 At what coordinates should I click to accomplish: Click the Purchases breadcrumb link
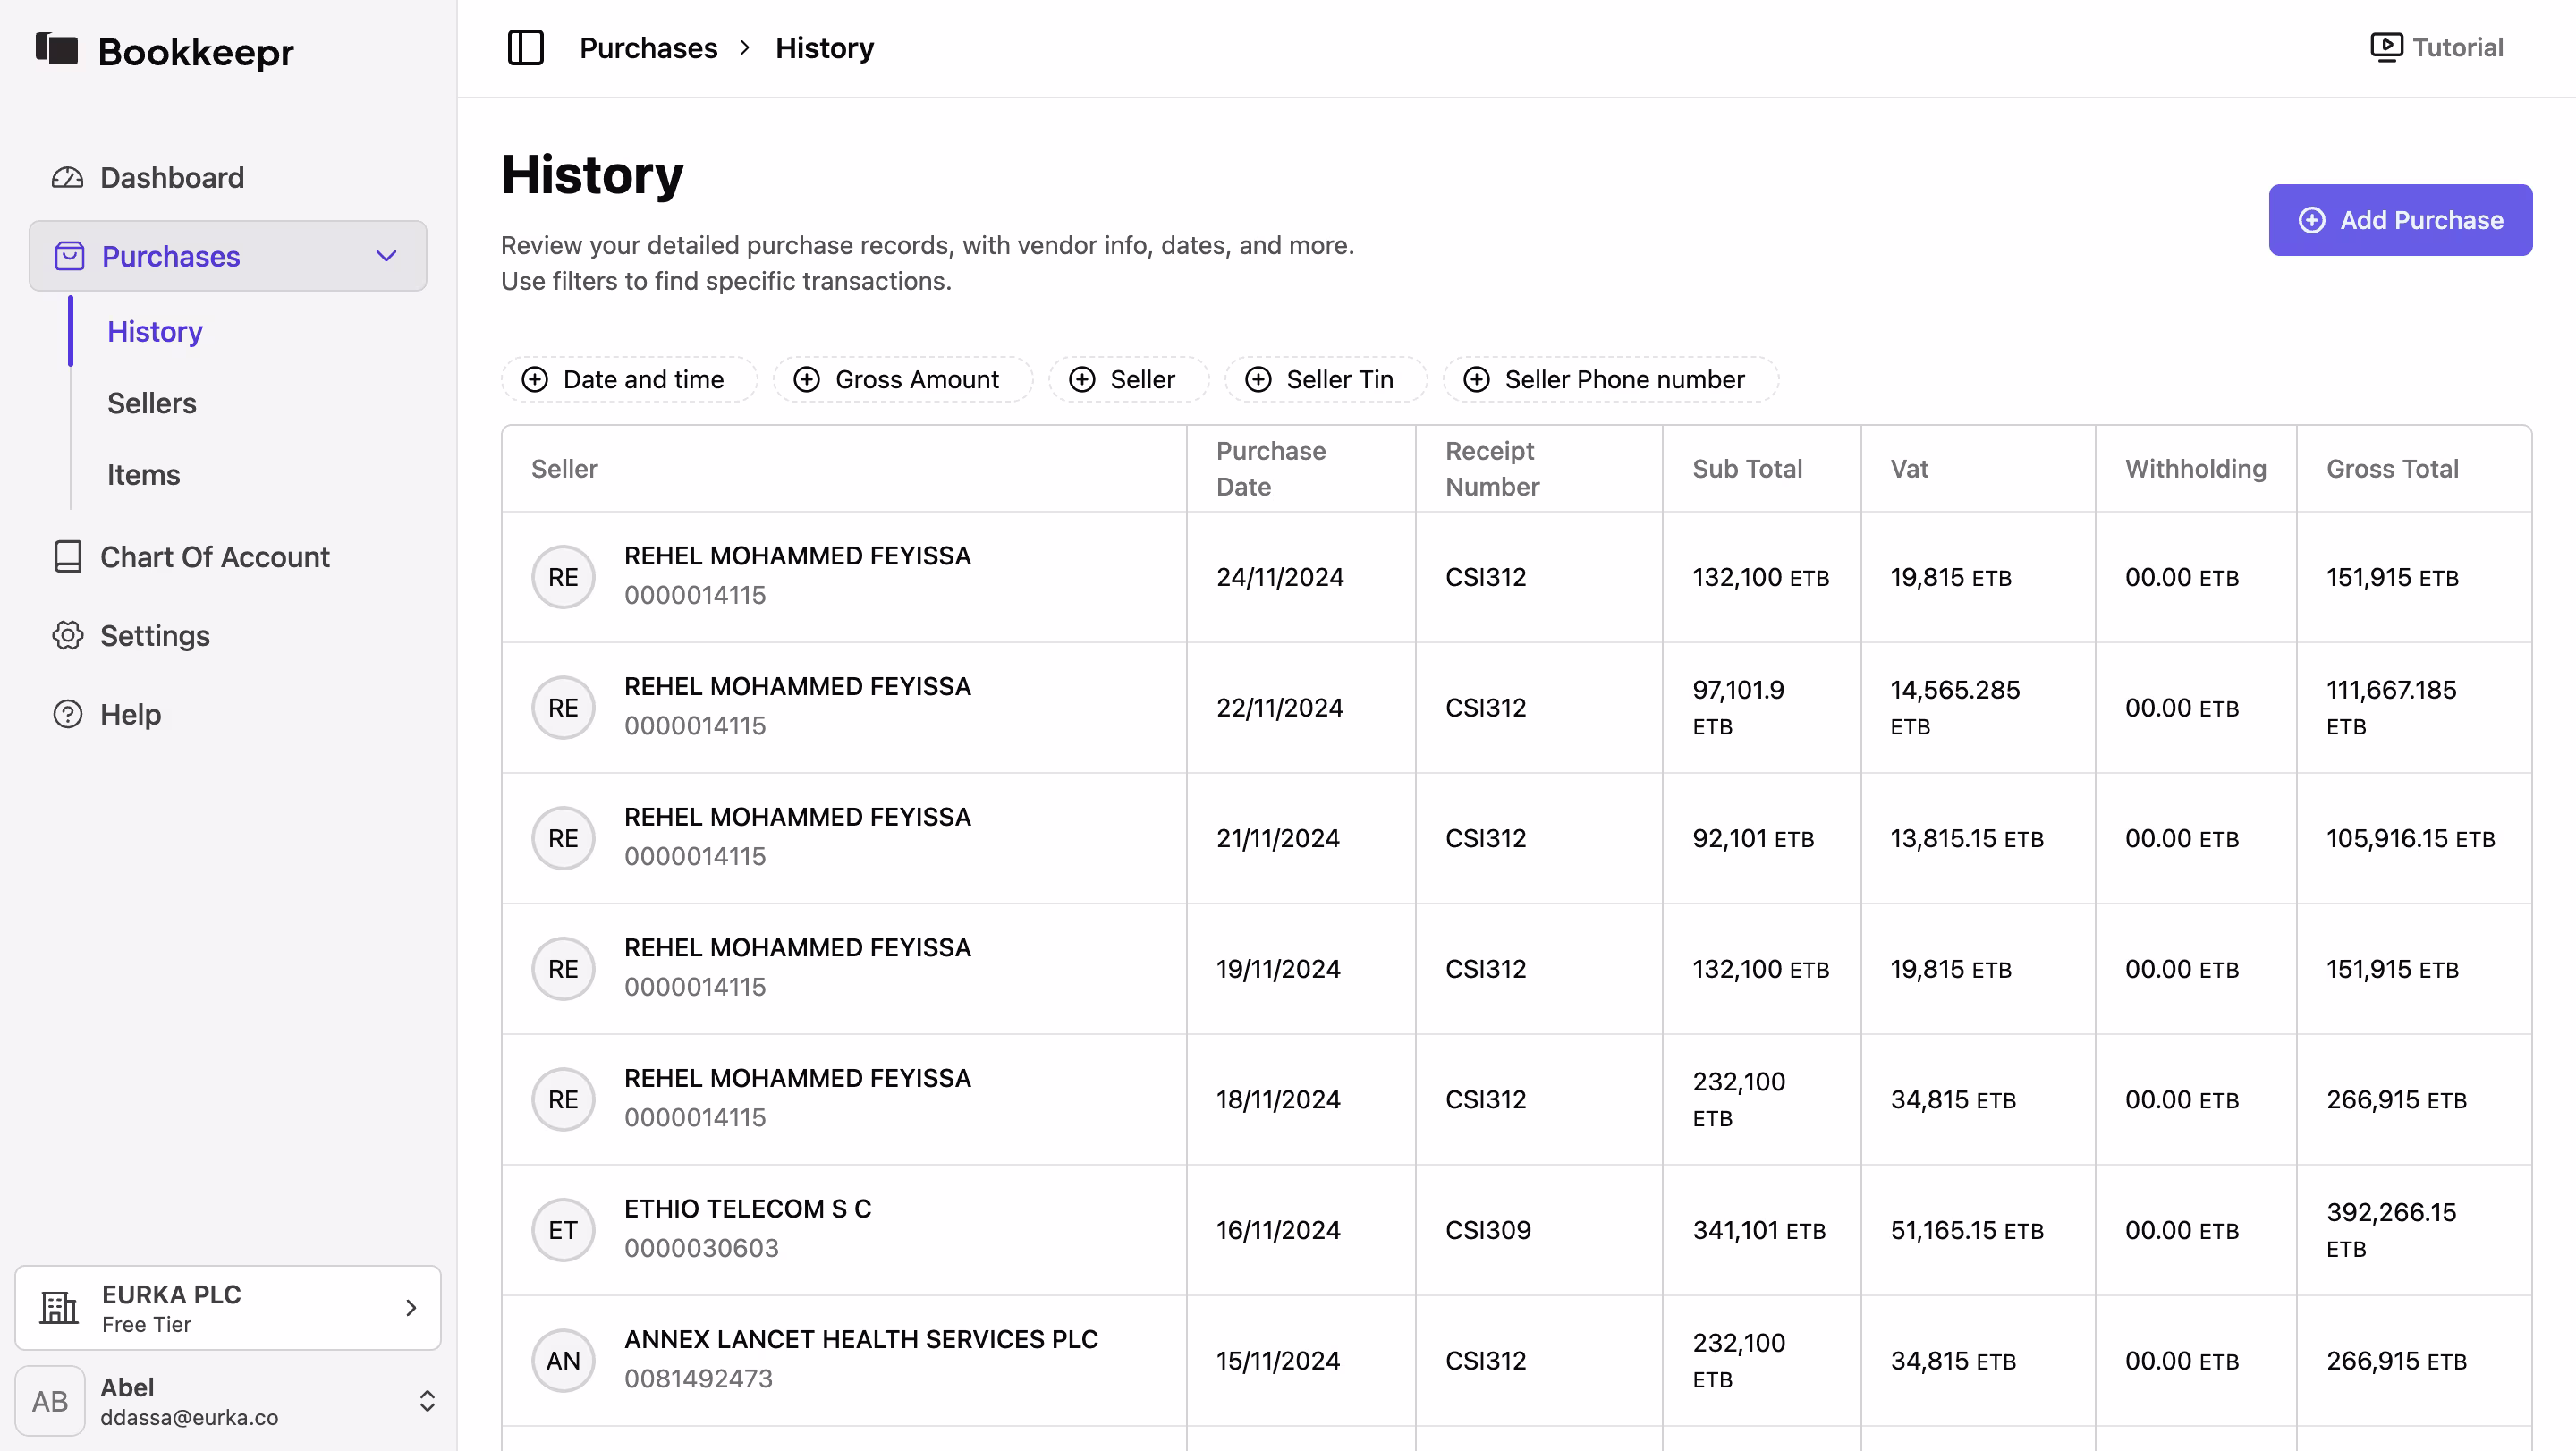648,48
